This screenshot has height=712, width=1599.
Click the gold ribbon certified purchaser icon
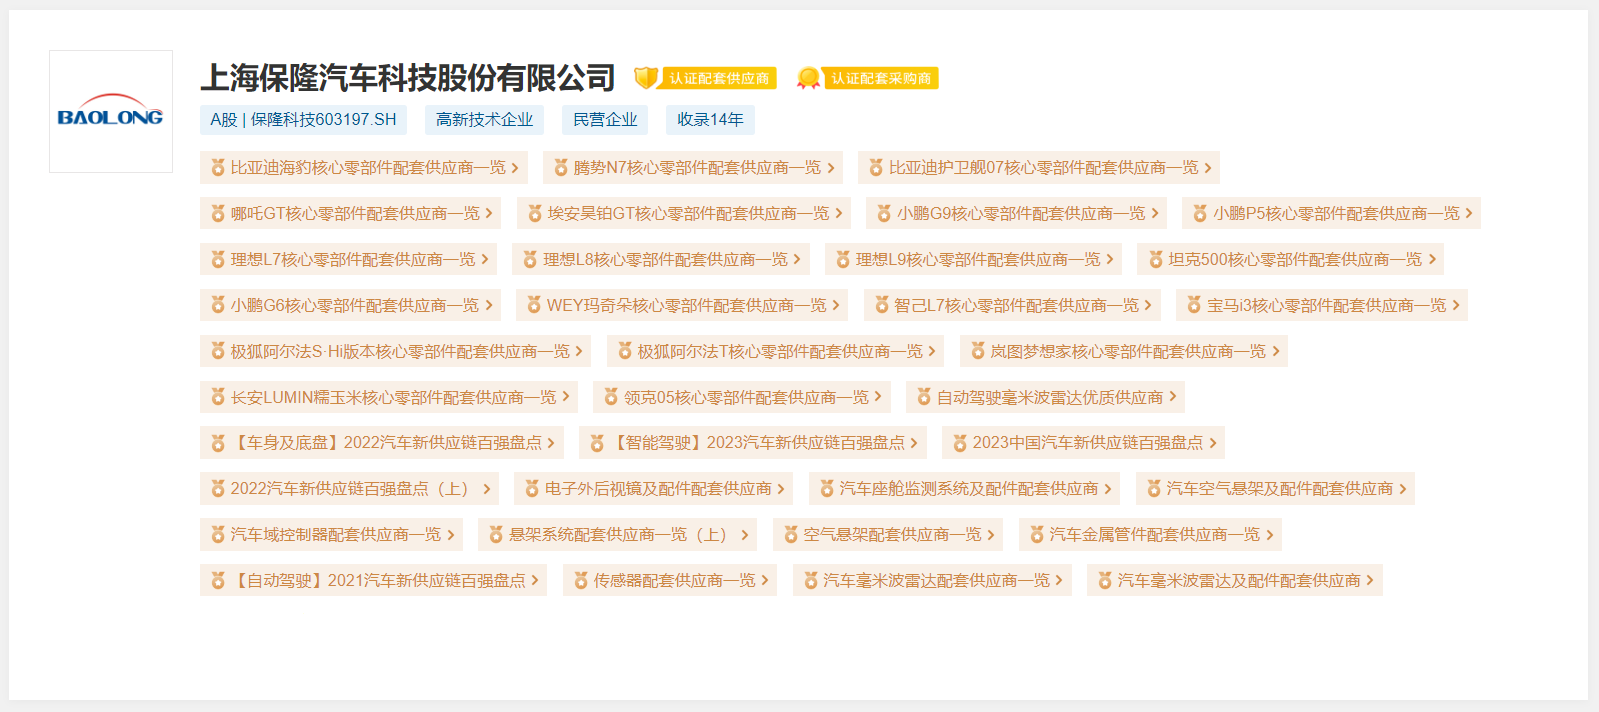coord(808,78)
